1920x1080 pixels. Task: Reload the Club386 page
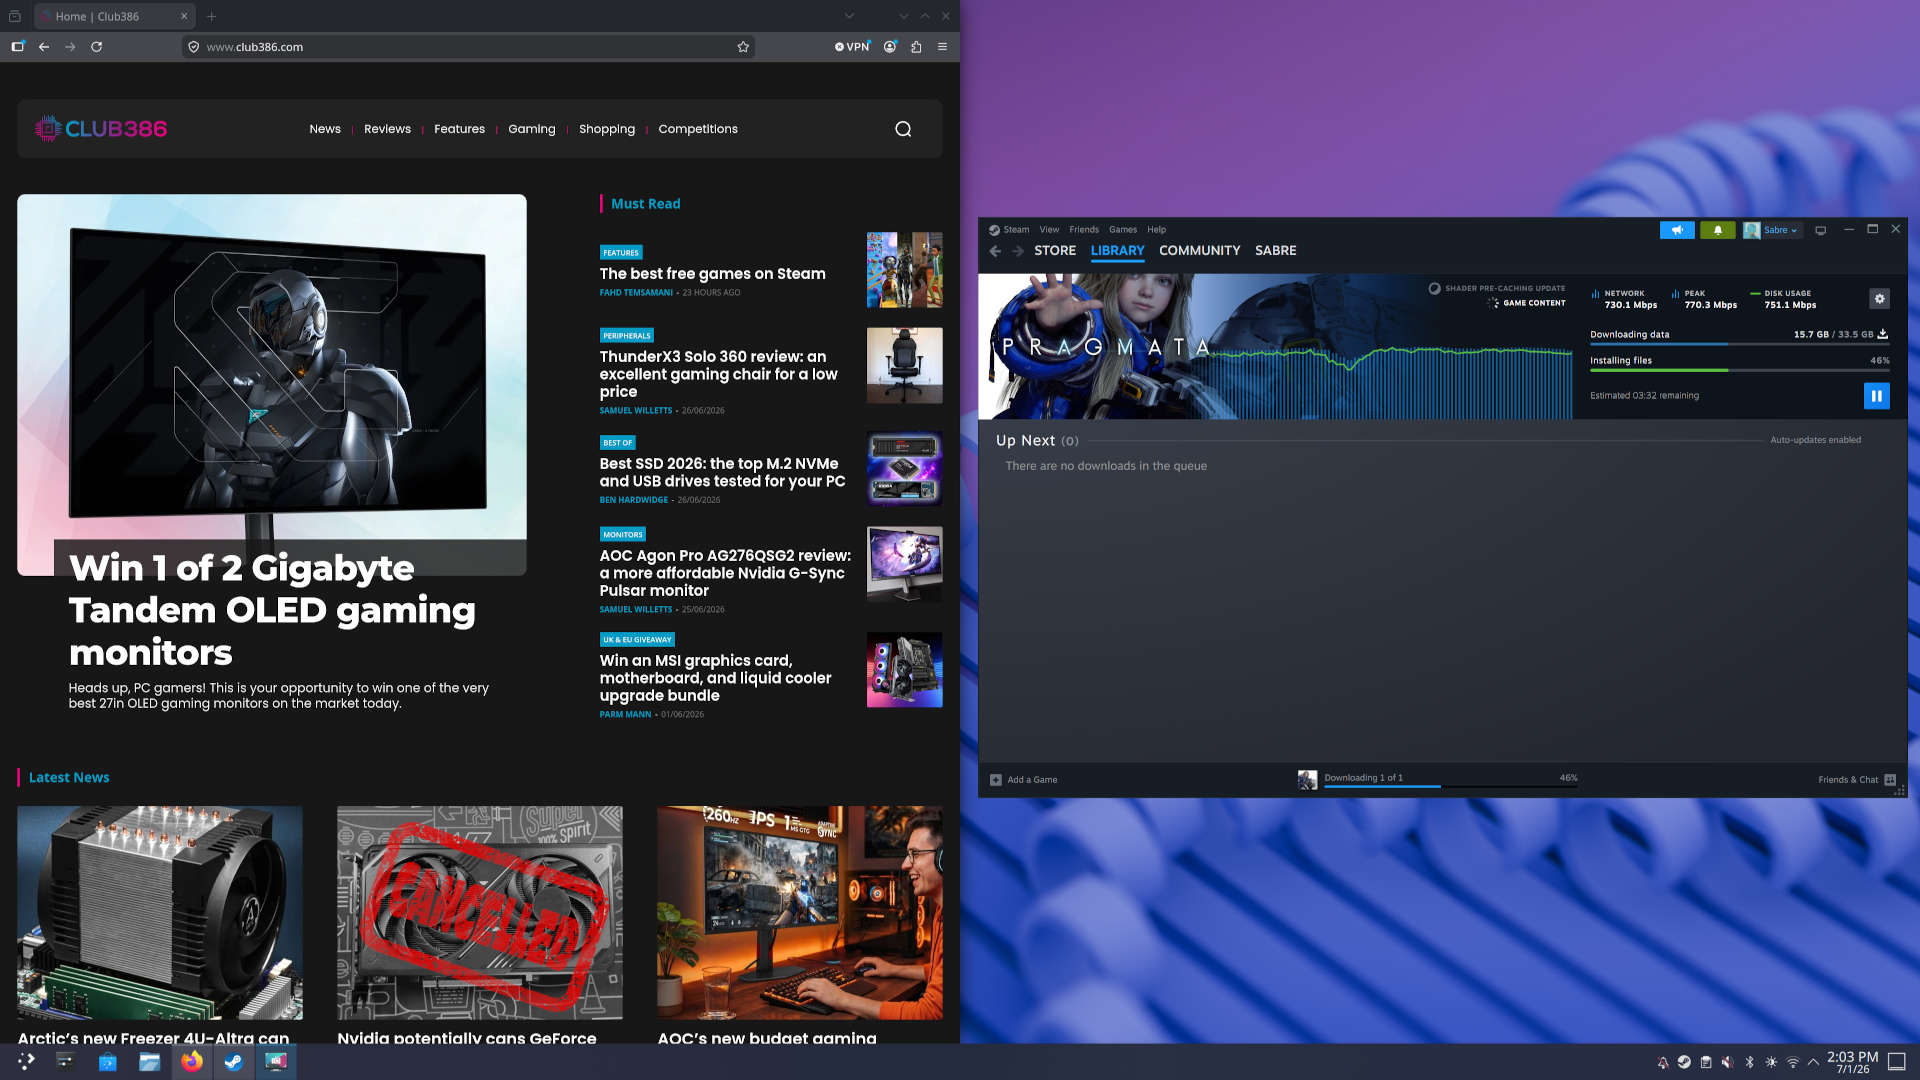(x=97, y=47)
